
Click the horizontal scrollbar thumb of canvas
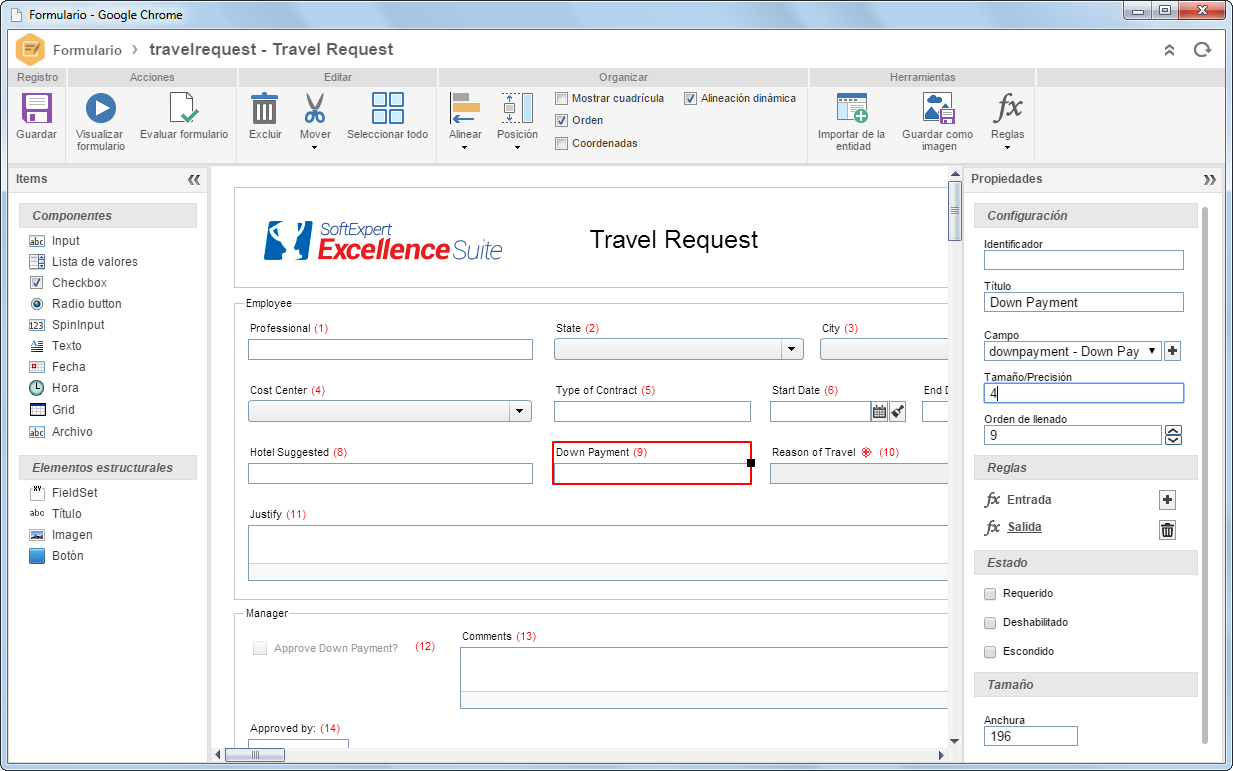(254, 755)
